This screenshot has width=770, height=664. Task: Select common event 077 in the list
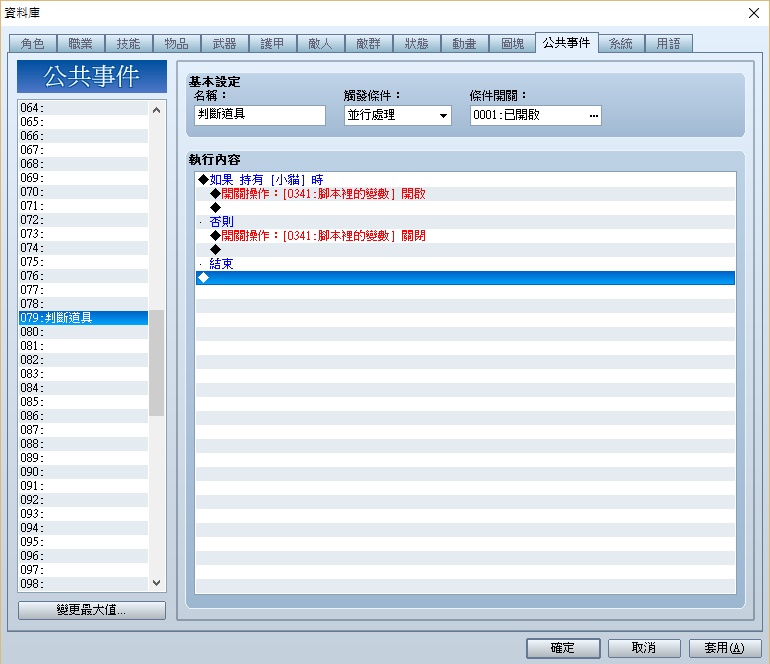tap(83, 290)
